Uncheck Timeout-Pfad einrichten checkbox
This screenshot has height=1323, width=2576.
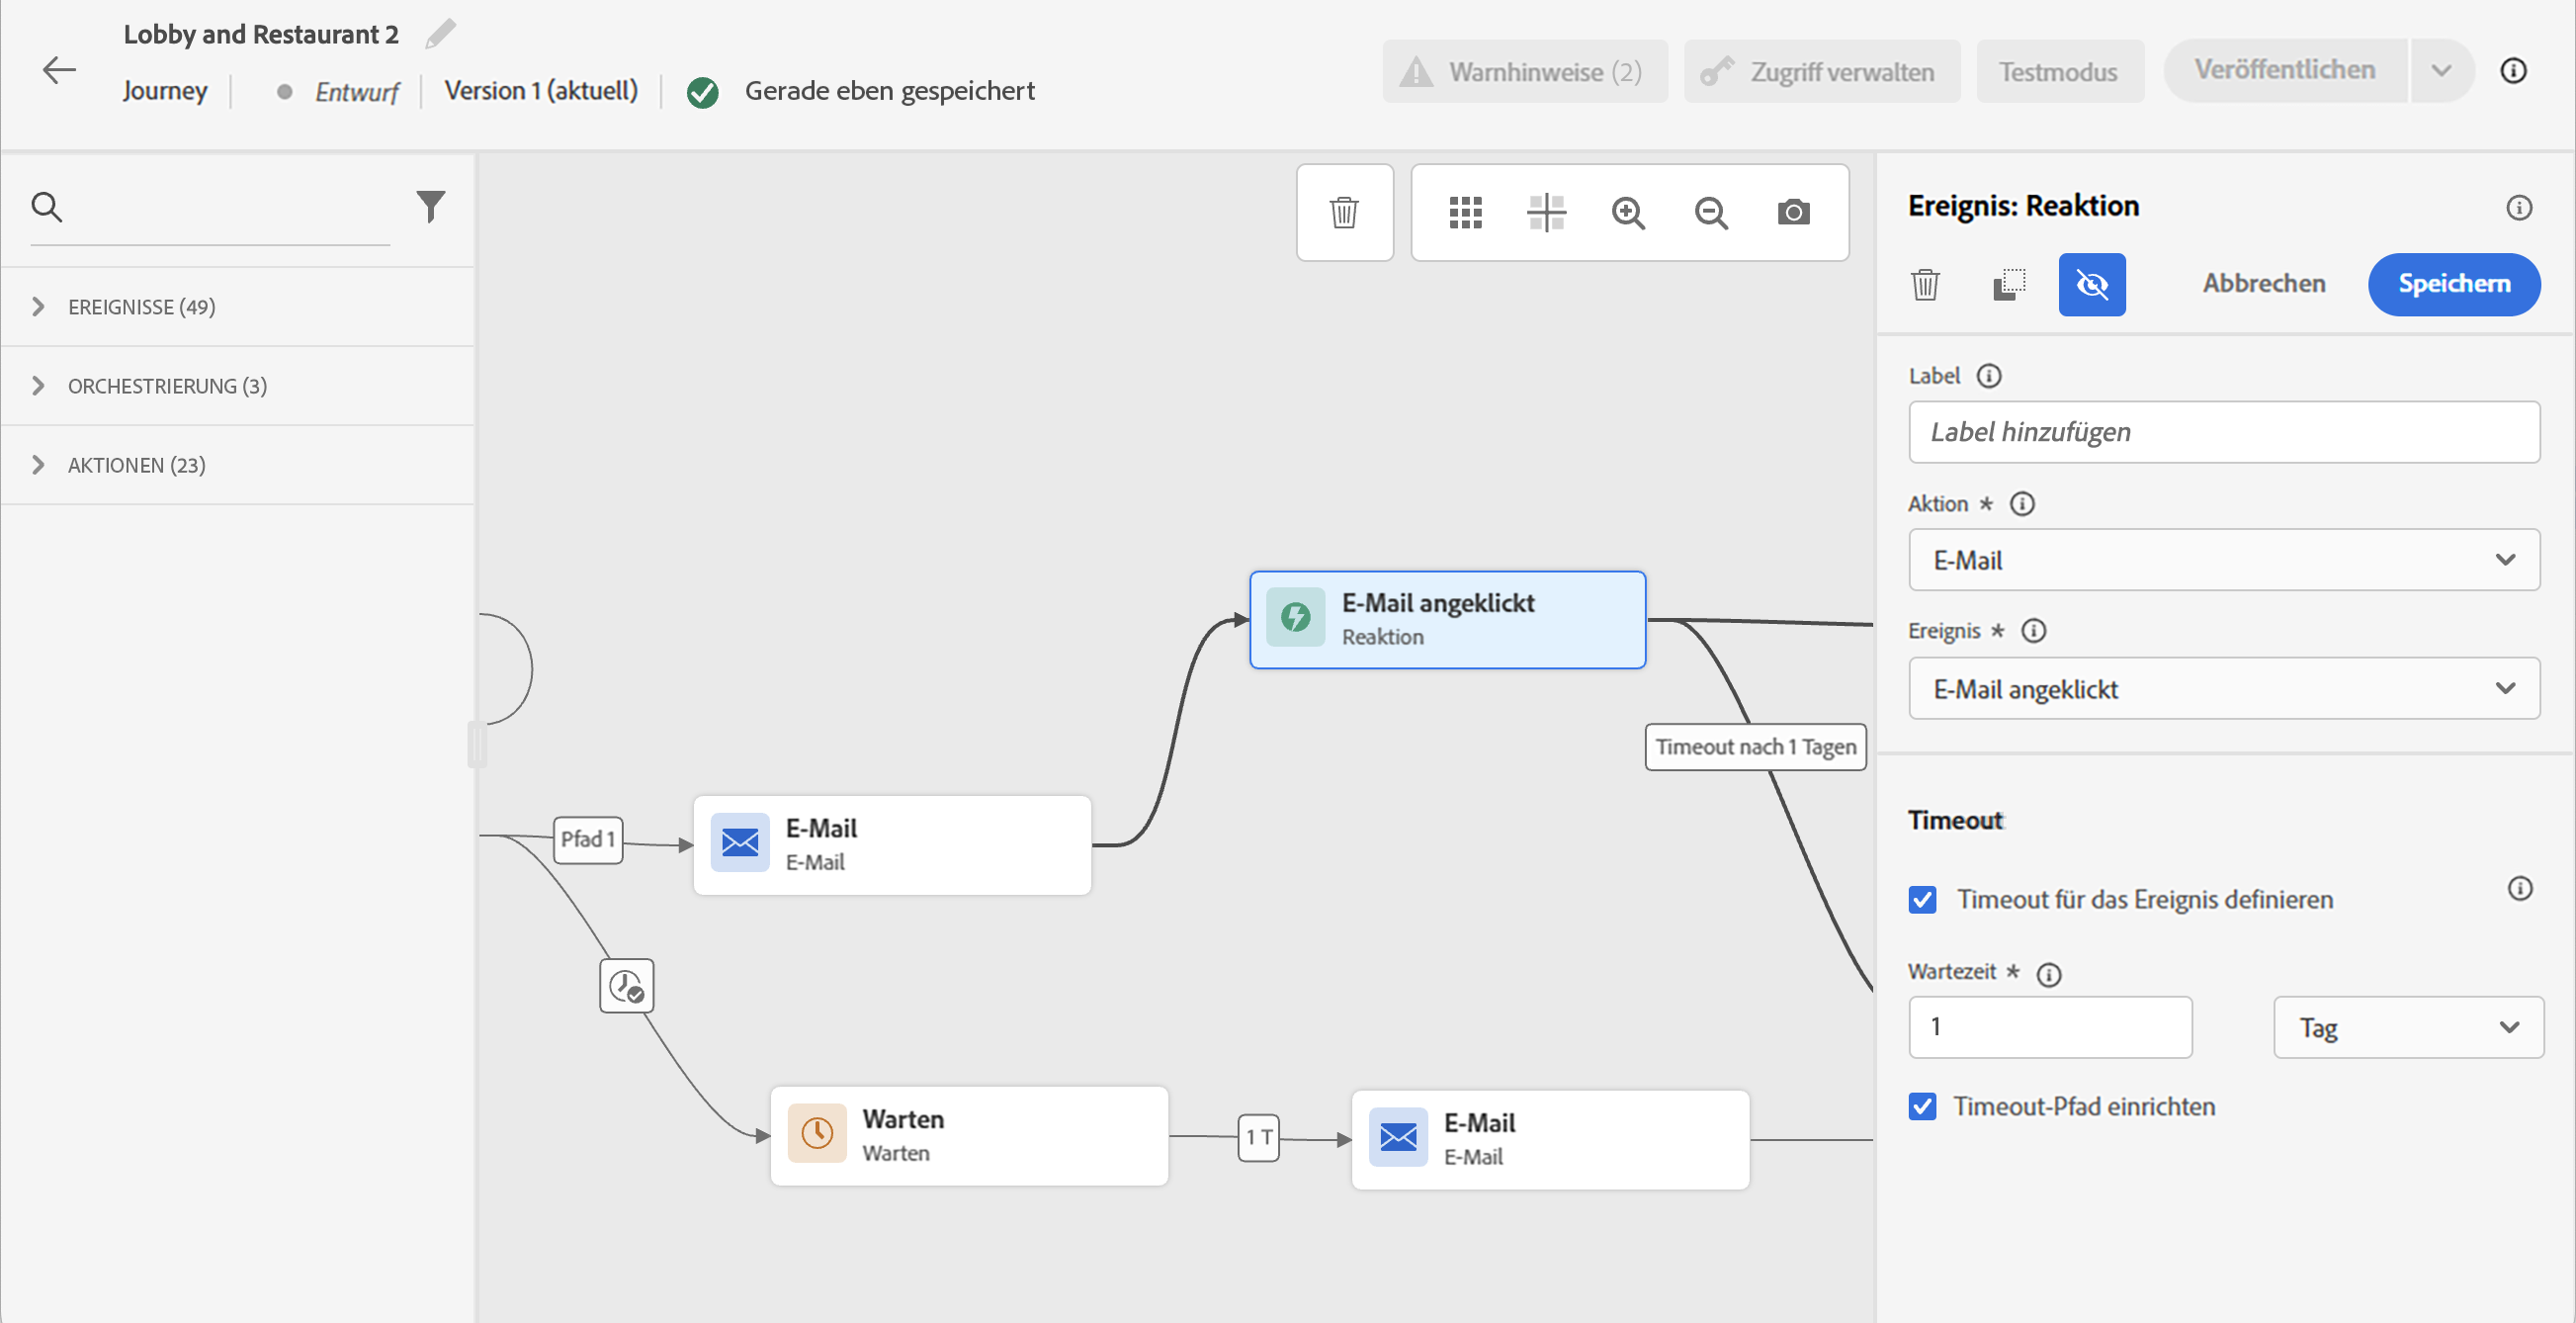point(1922,1106)
